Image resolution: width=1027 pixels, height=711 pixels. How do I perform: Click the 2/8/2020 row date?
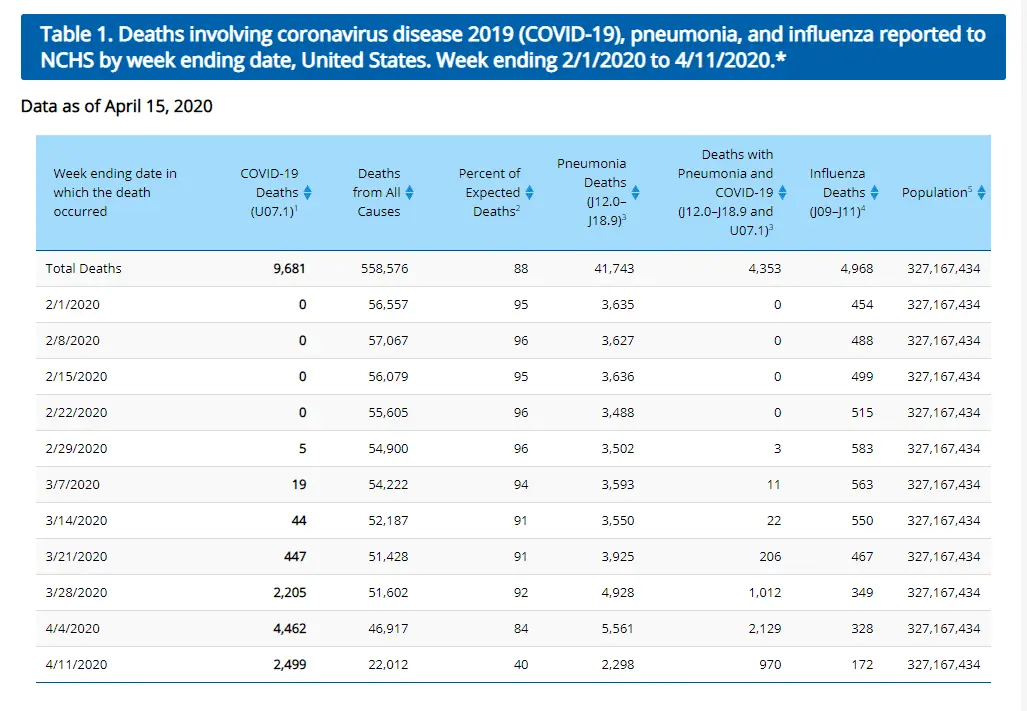[x=73, y=340]
